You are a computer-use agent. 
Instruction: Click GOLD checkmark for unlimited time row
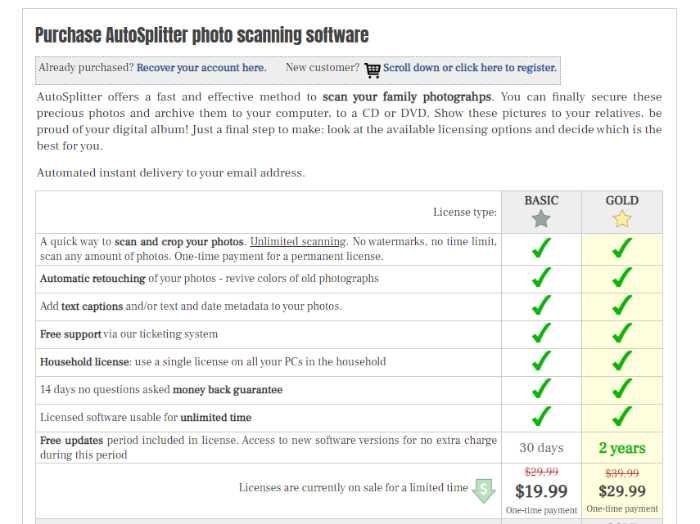[x=622, y=416]
